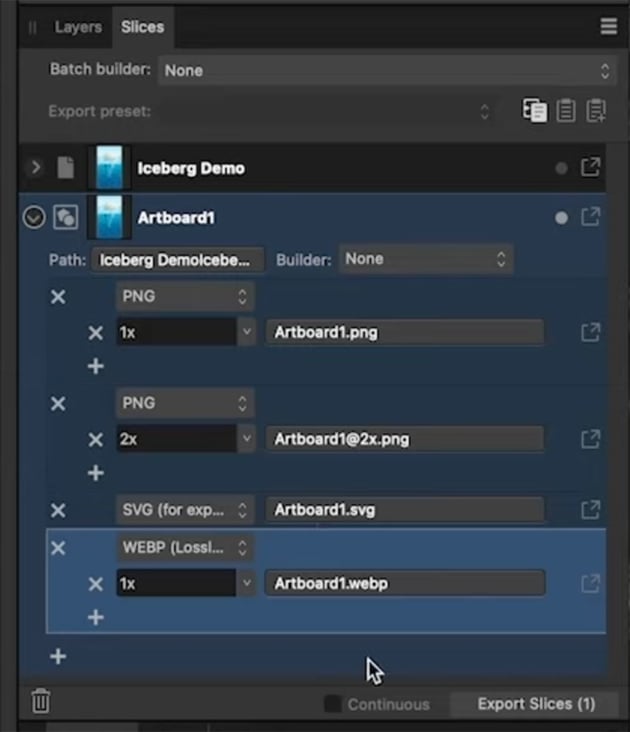
Task: Edit the 1x scale field for Artboard1.png
Action: 176,332
